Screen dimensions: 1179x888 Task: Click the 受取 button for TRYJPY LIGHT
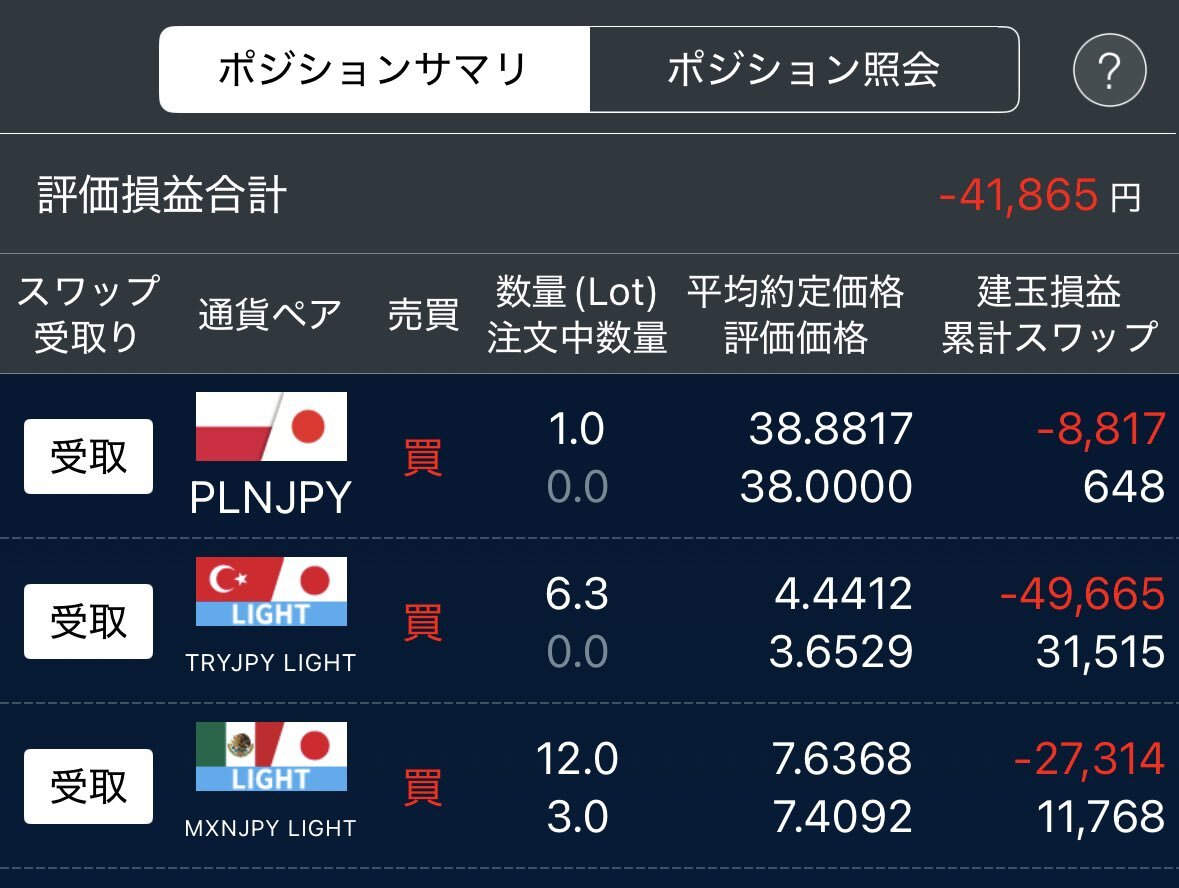89,621
